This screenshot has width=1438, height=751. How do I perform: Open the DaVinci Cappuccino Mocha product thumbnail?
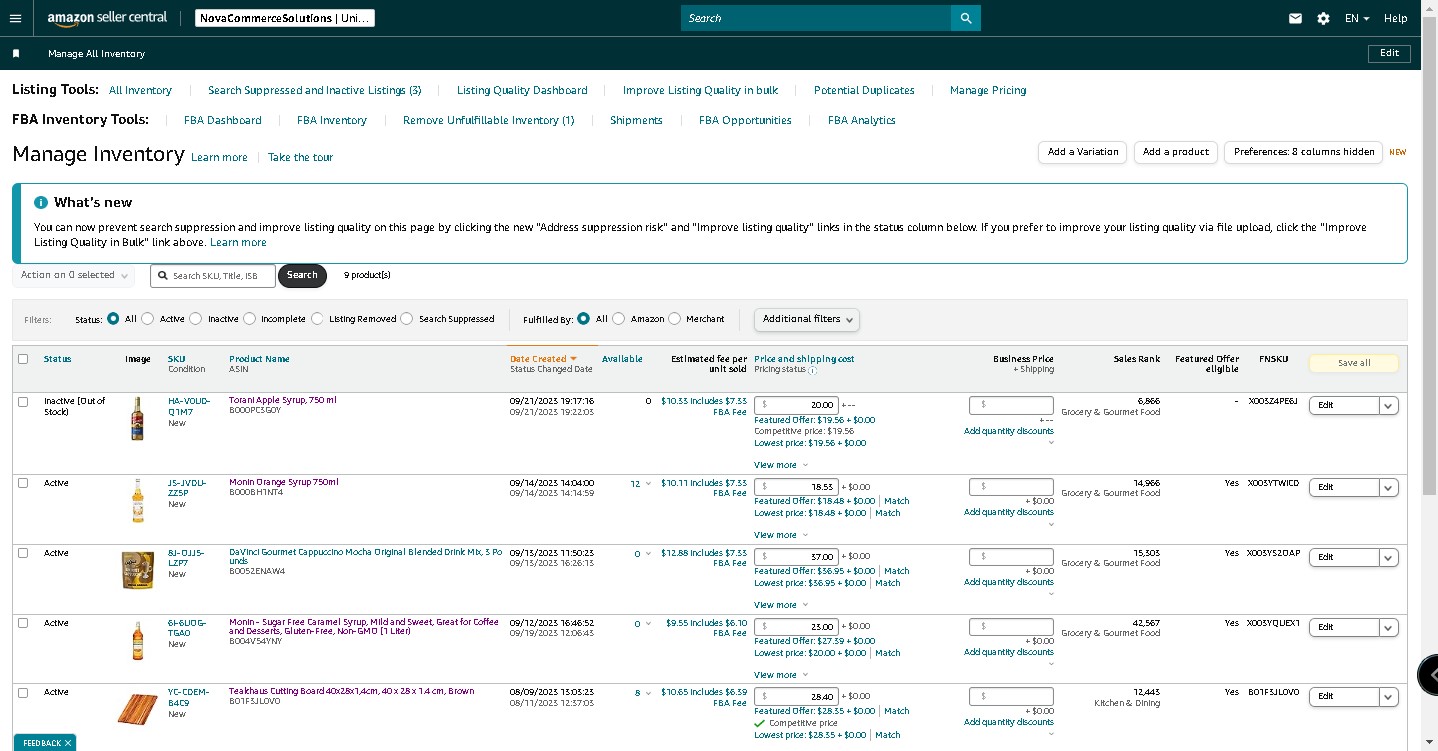coord(138,569)
